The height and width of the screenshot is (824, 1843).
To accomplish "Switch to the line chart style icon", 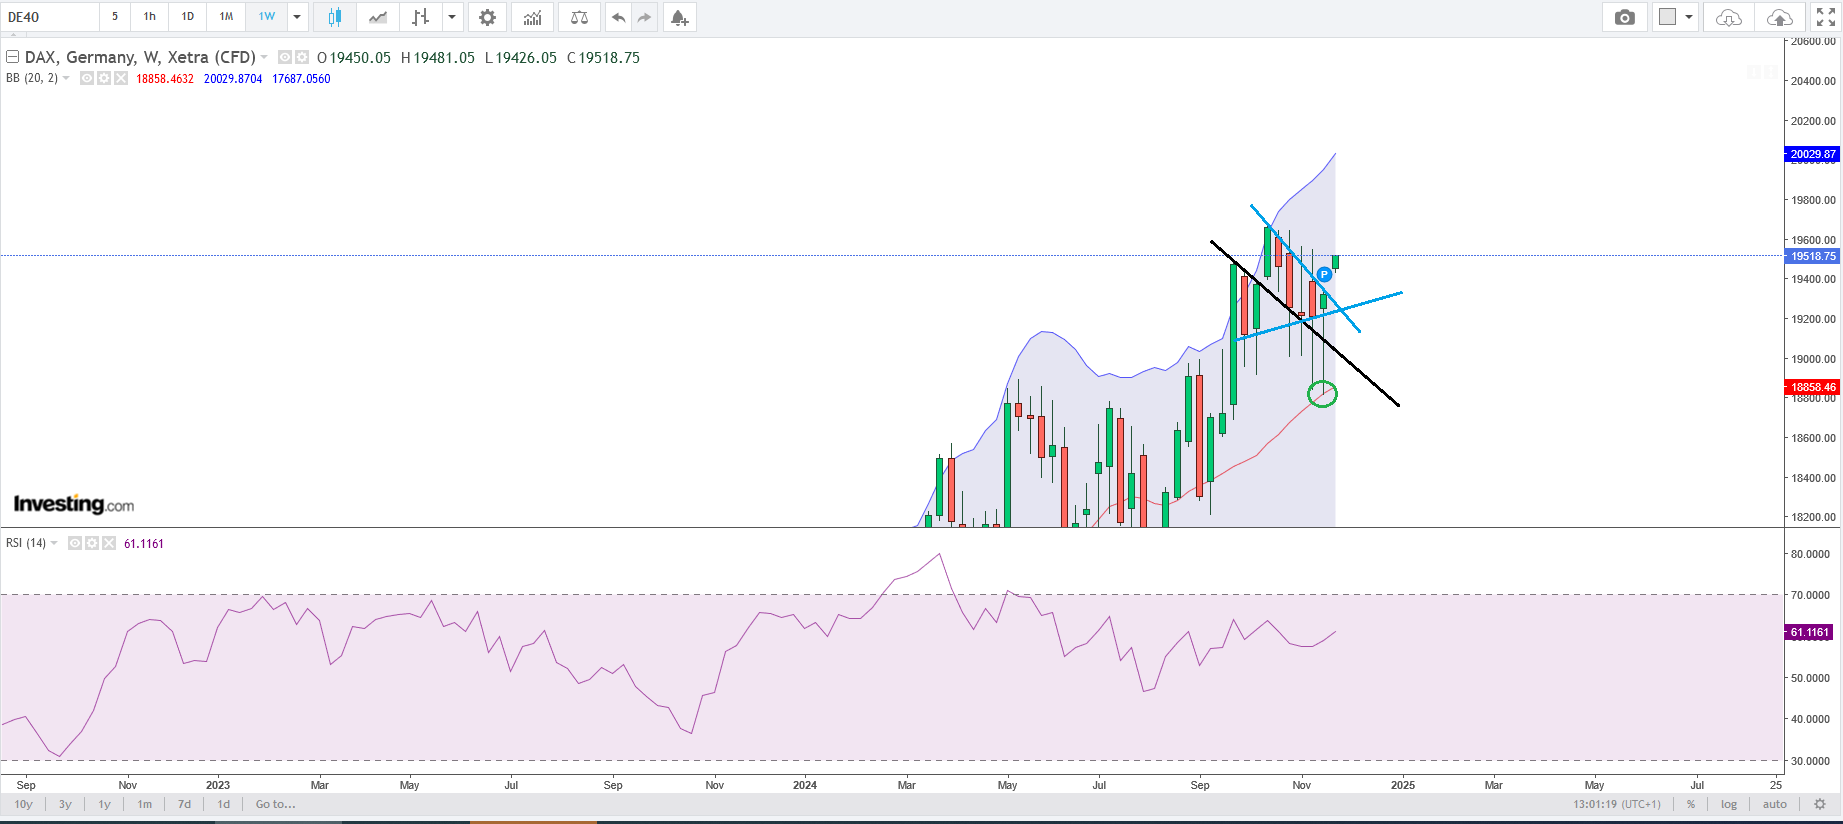I will coord(377,17).
